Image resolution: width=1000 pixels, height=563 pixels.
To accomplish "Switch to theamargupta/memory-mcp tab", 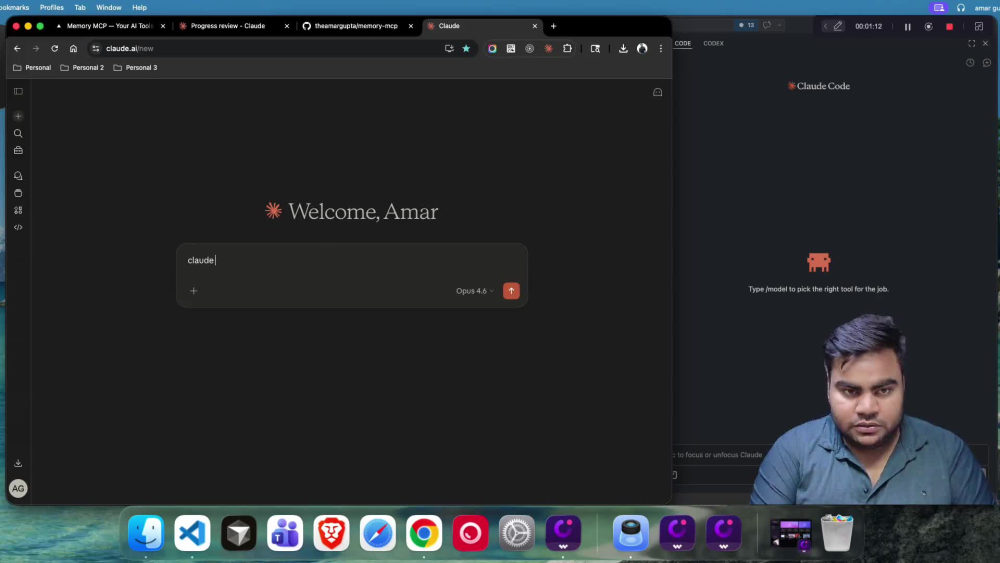I will (351, 26).
